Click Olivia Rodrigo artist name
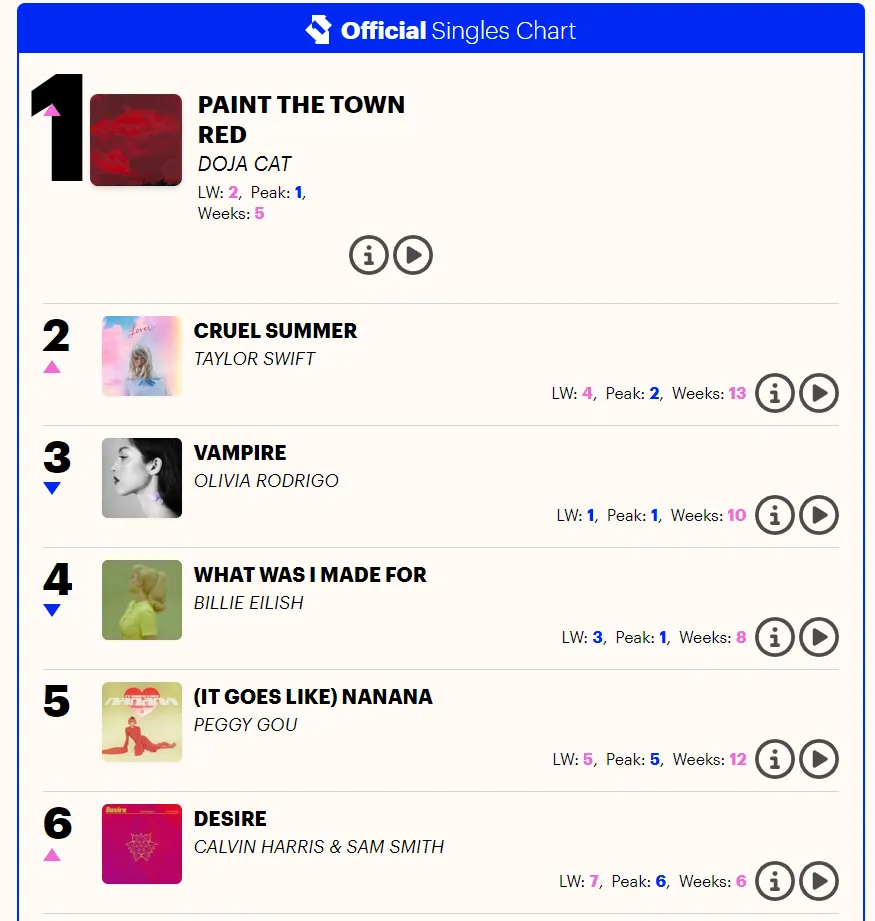 coord(266,481)
